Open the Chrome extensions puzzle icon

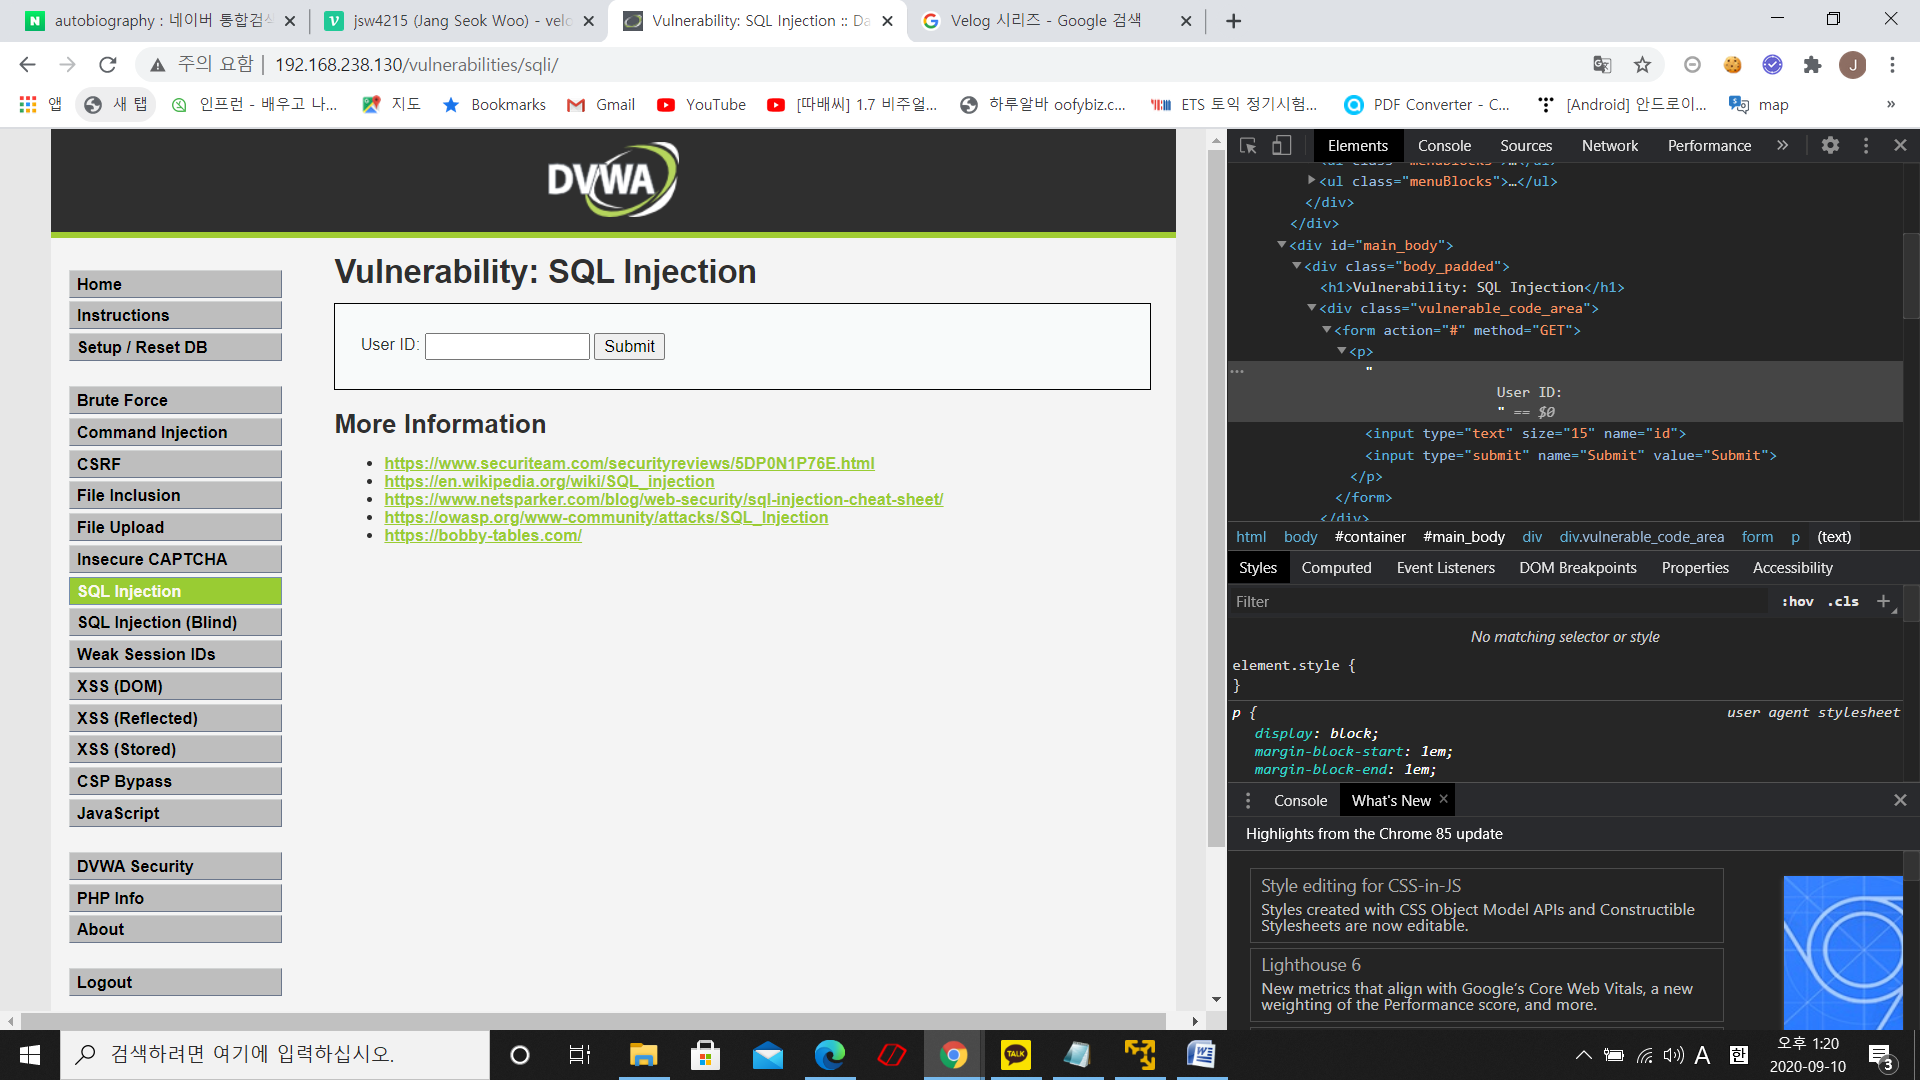click(1813, 64)
